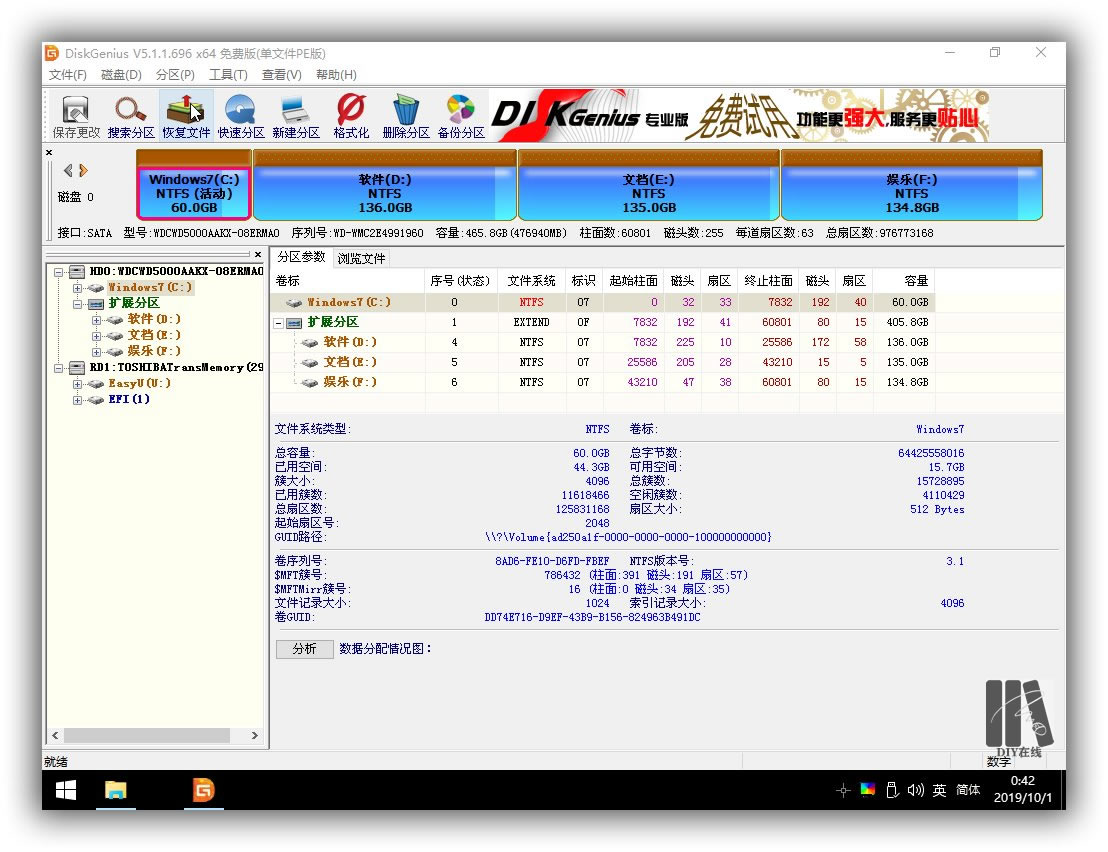Click the colorful display tray icon
The height and width of the screenshot is (852, 1108).
point(868,789)
